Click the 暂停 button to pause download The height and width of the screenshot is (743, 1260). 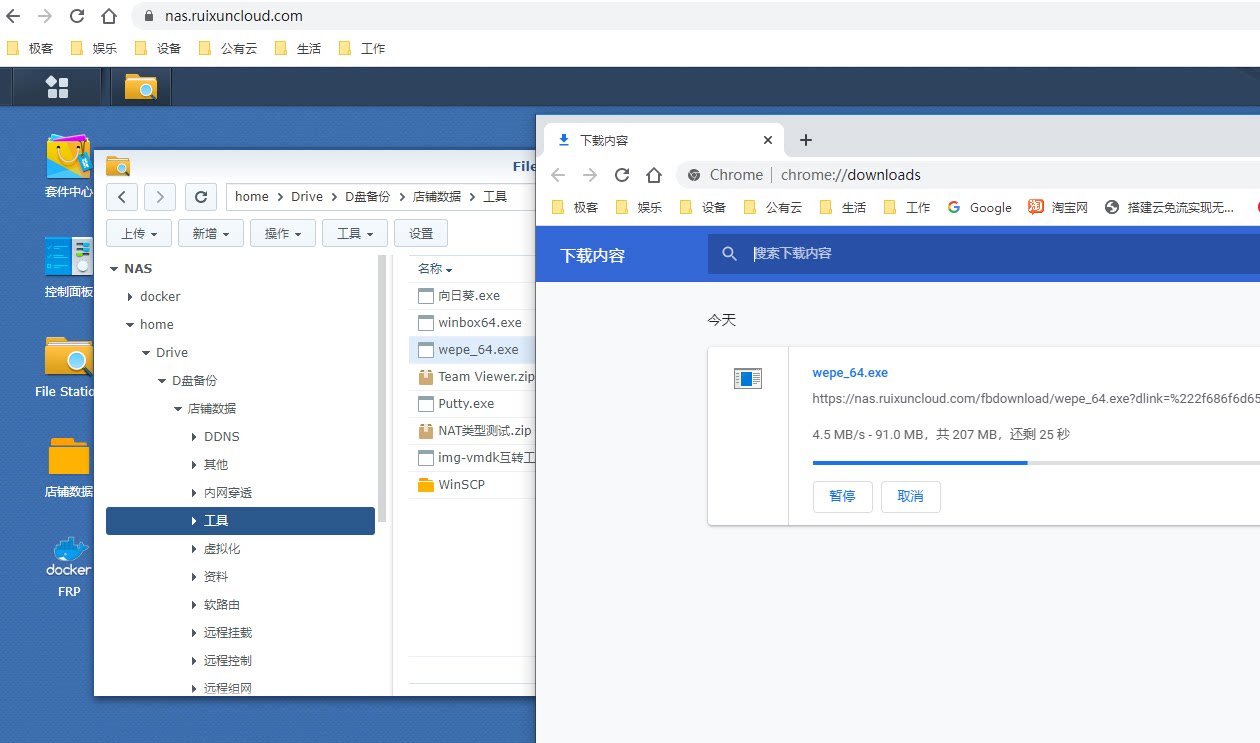click(842, 496)
